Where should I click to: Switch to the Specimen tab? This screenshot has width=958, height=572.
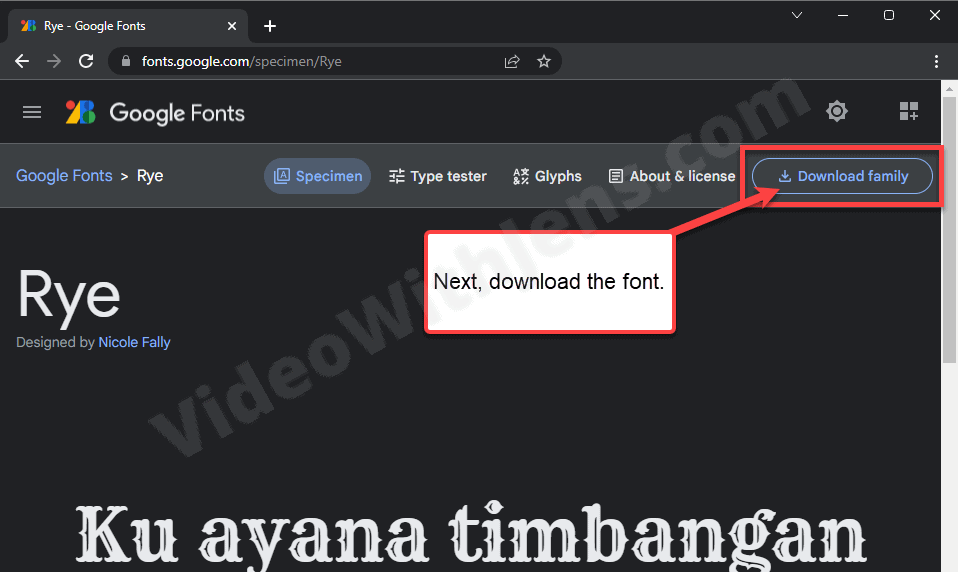[x=317, y=176]
